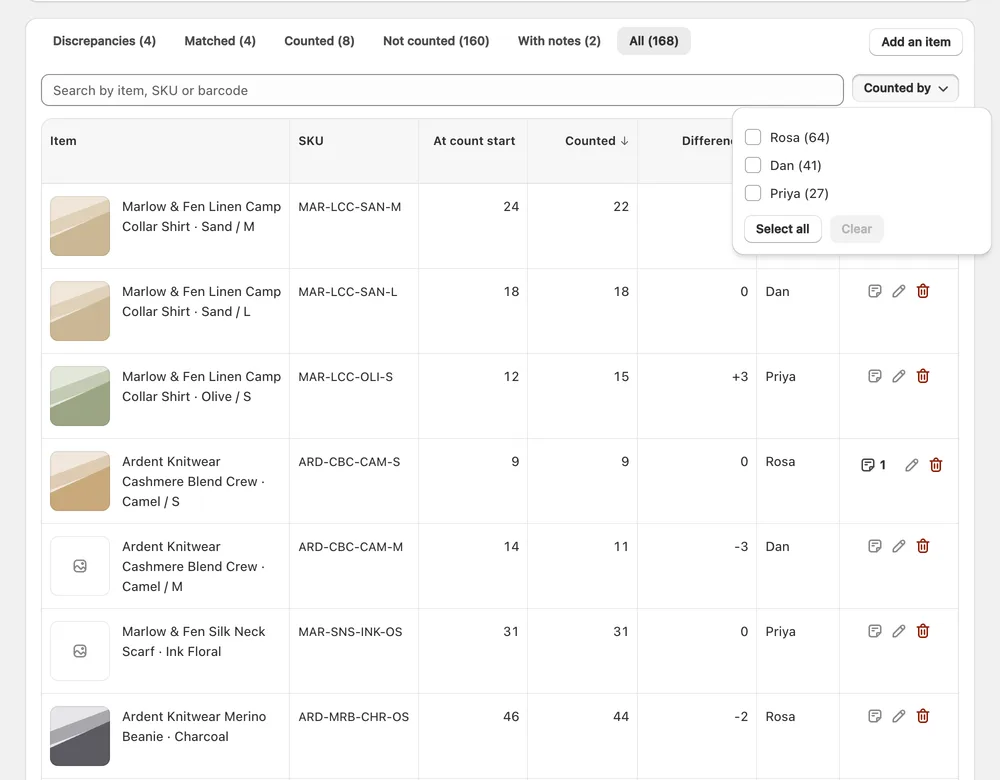Delete the Silk Neck Scarf Ink Floral row
Screen dimensions: 1000x780
coord(922,631)
